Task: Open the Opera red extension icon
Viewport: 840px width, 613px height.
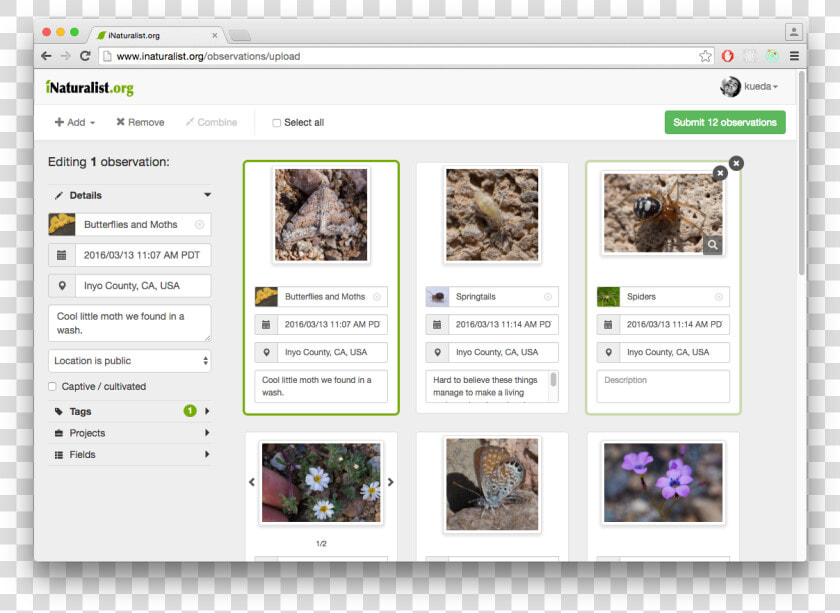Action: click(x=728, y=56)
